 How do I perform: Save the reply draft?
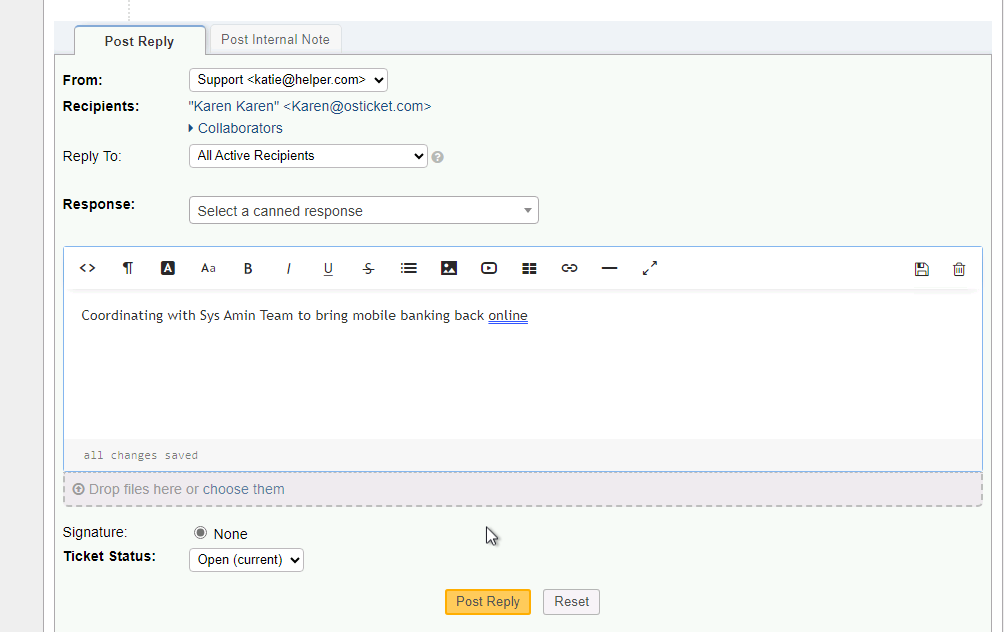tap(921, 270)
